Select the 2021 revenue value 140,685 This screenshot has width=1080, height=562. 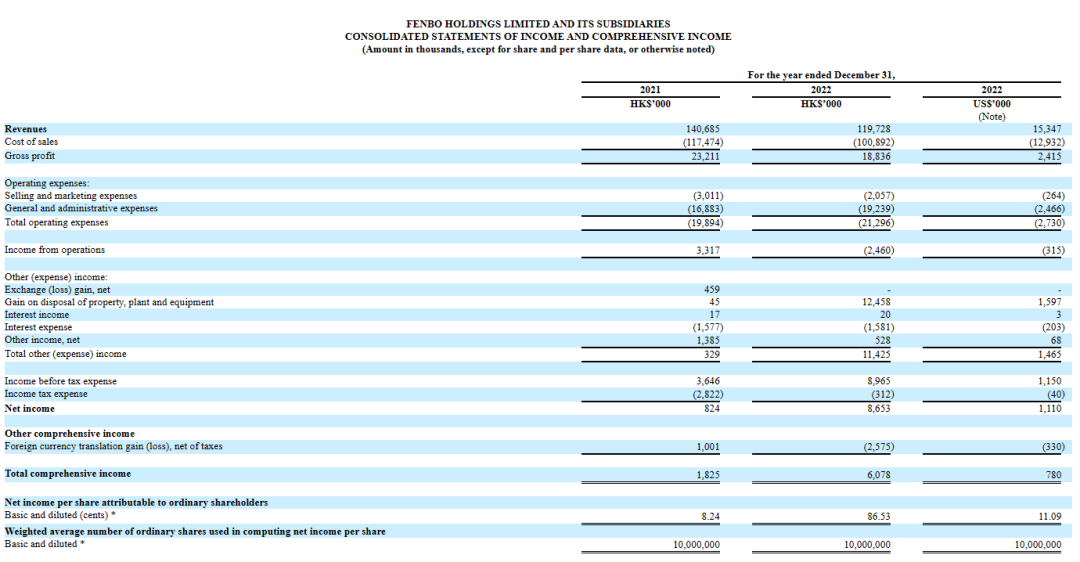[x=703, y=129]
